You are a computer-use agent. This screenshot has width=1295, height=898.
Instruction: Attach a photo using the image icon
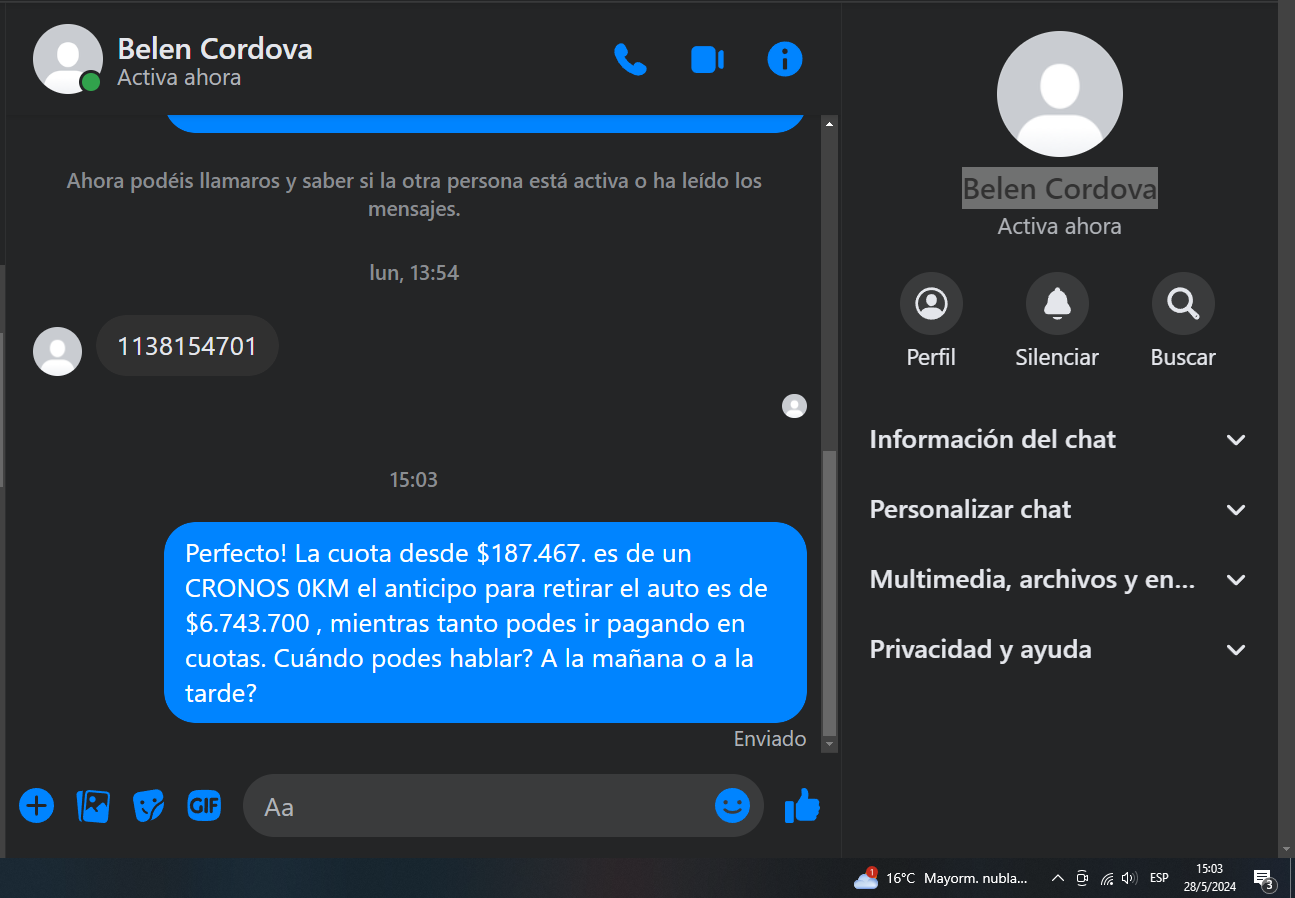coord(93,805)
